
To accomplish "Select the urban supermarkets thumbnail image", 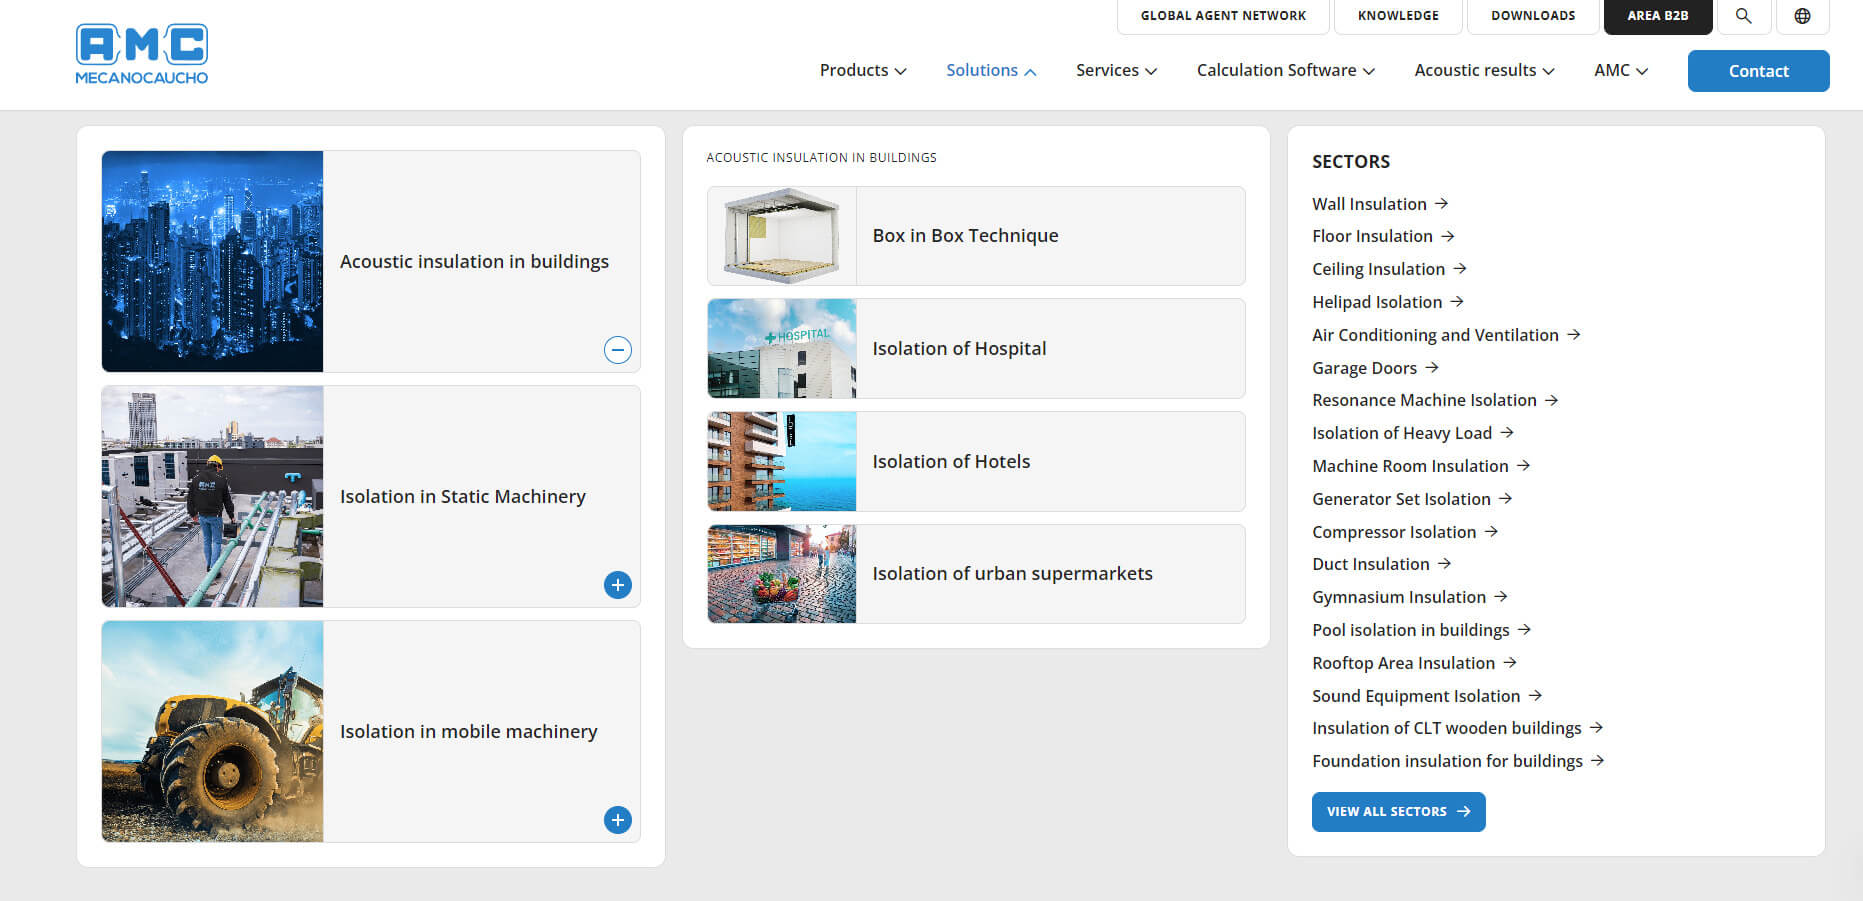I will (782, 574).
